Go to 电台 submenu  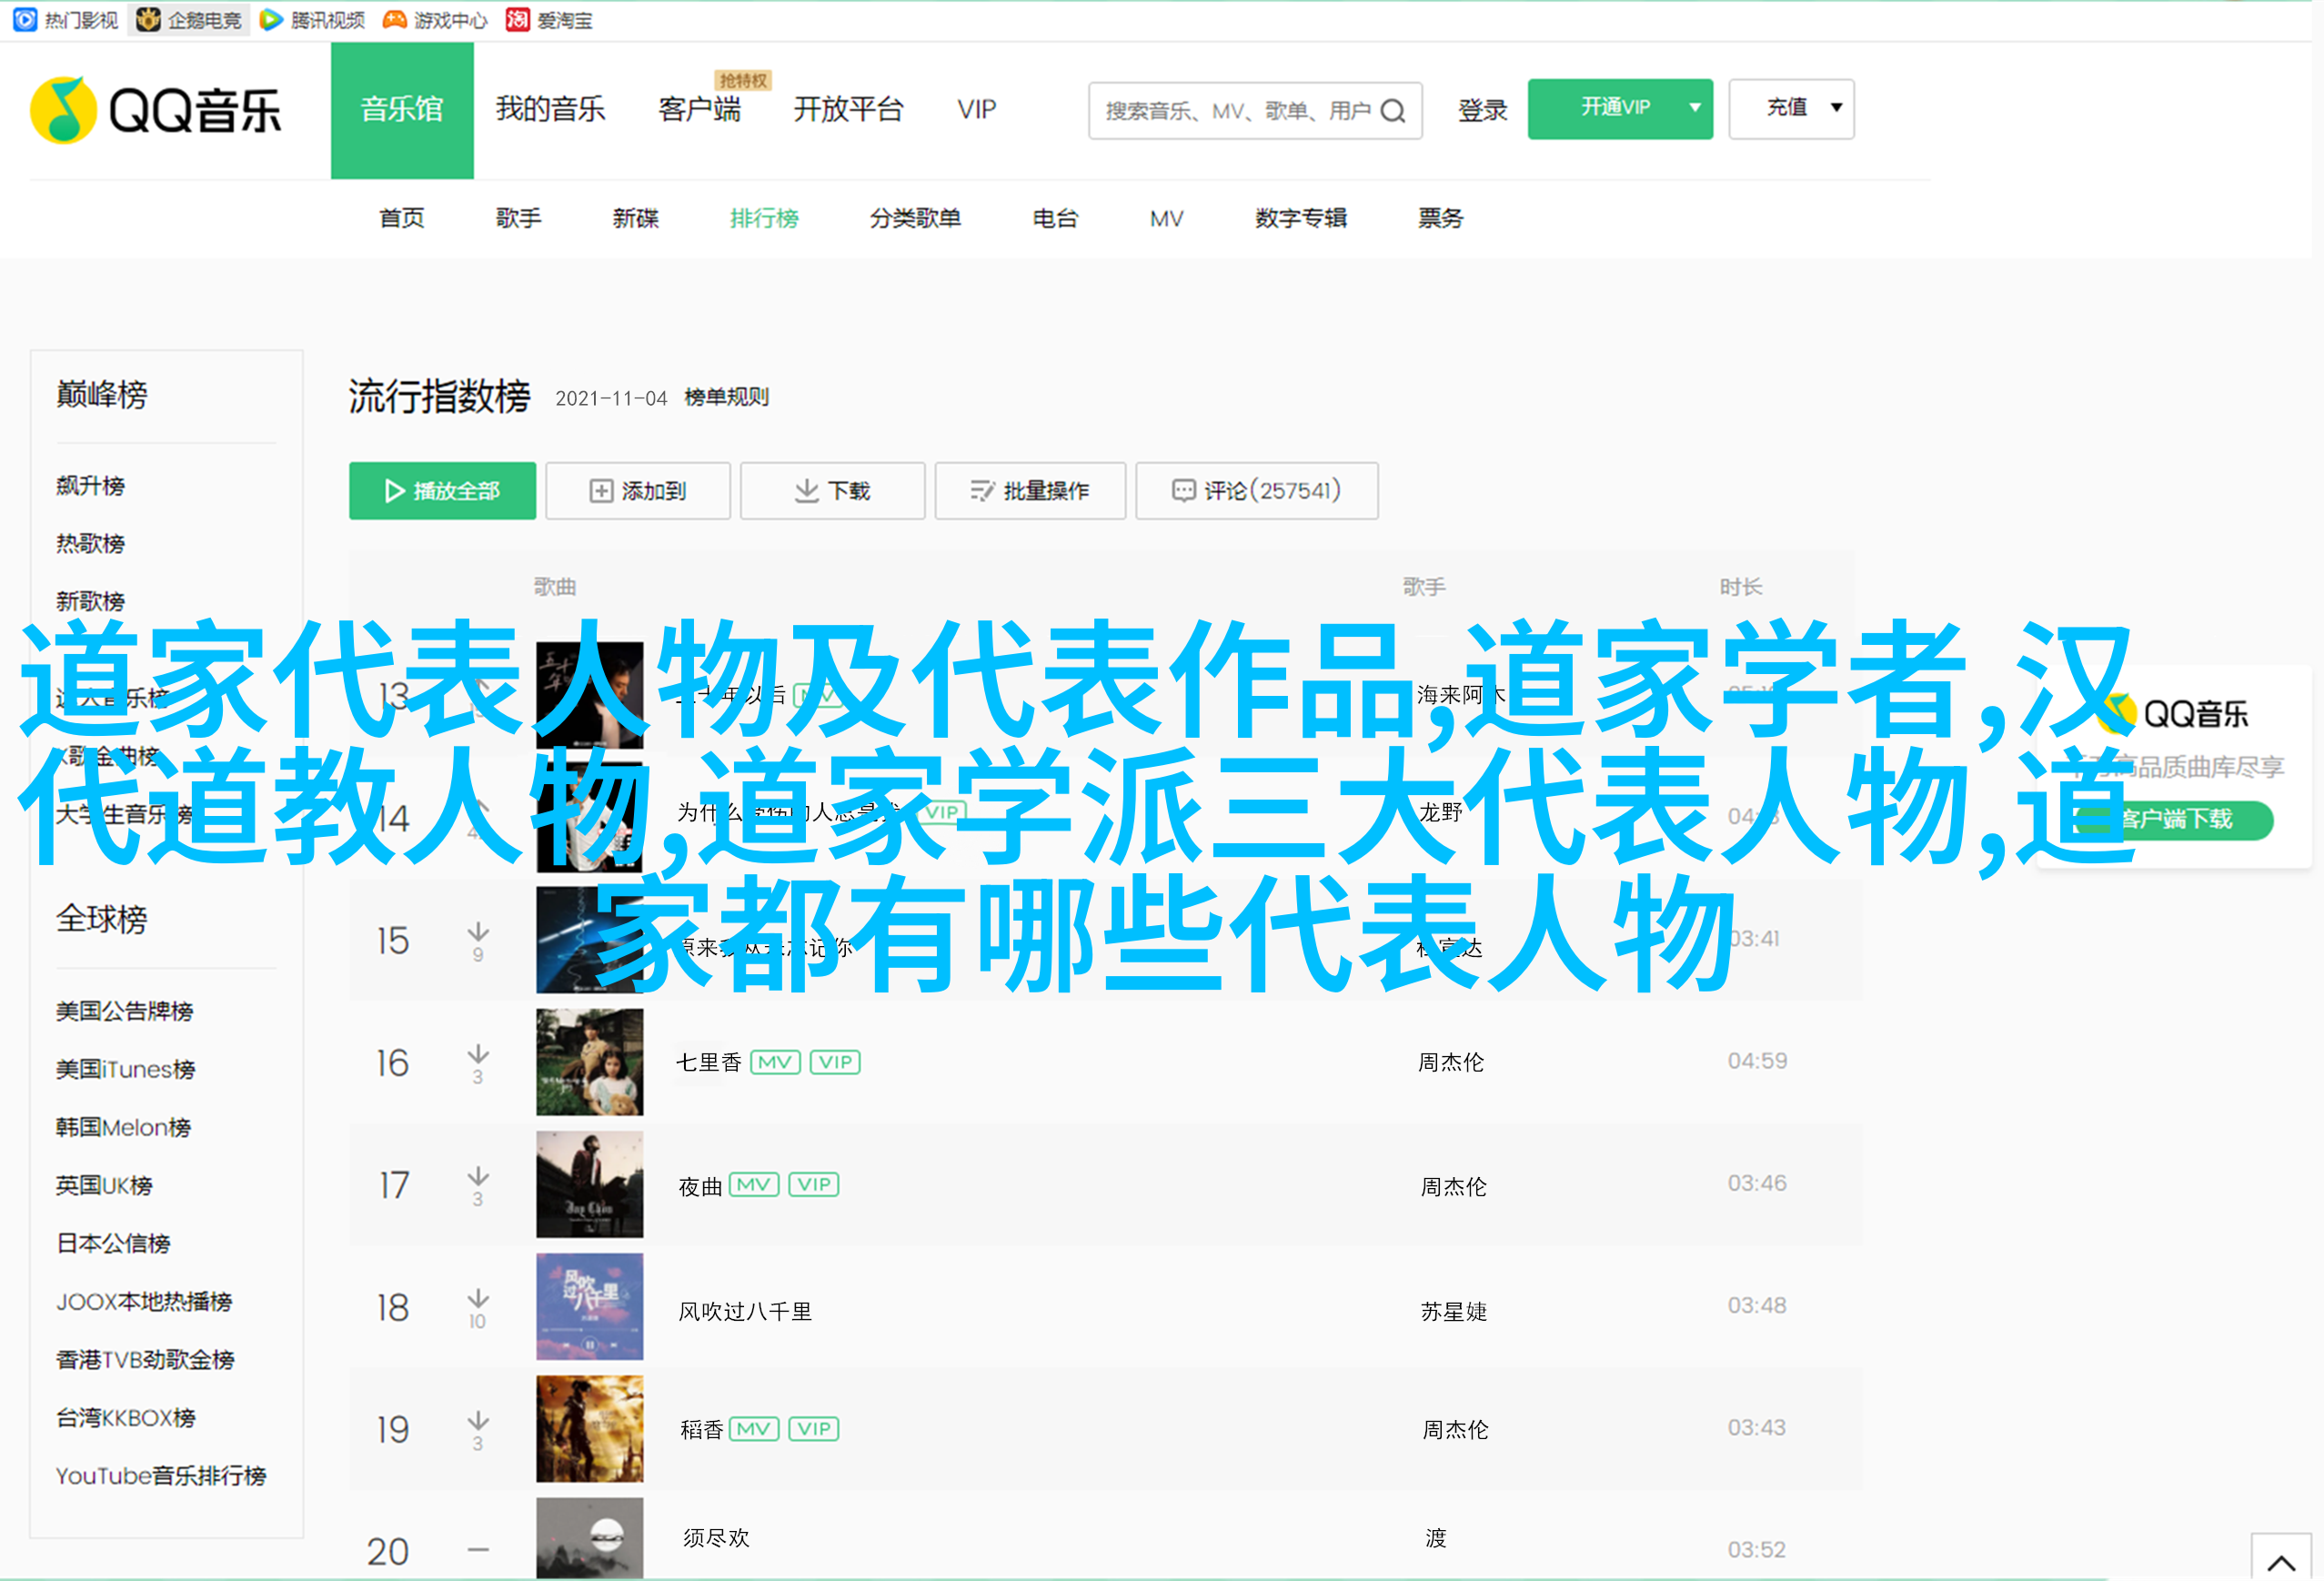1055,218
